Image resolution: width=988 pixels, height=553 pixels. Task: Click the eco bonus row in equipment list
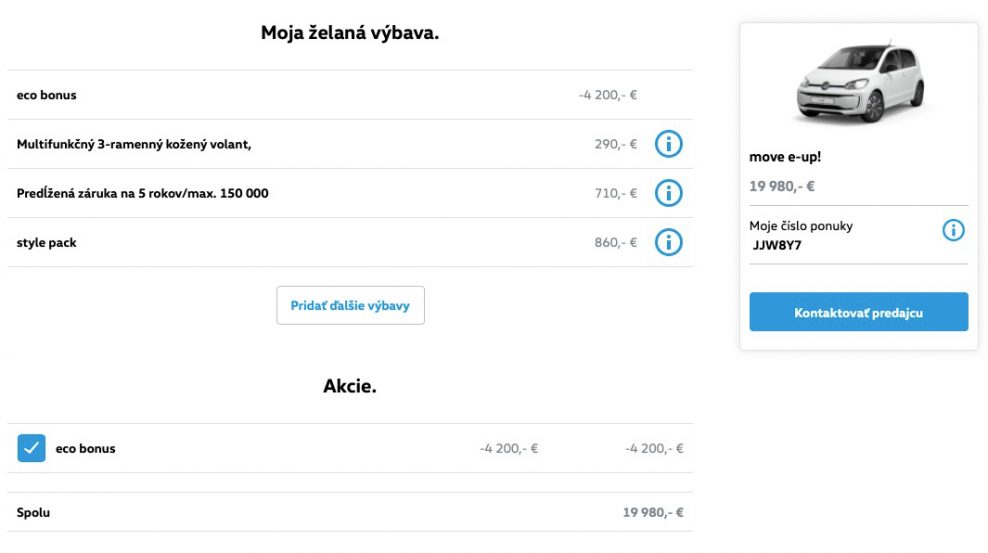pyautogui.click(x=350, y=94)
